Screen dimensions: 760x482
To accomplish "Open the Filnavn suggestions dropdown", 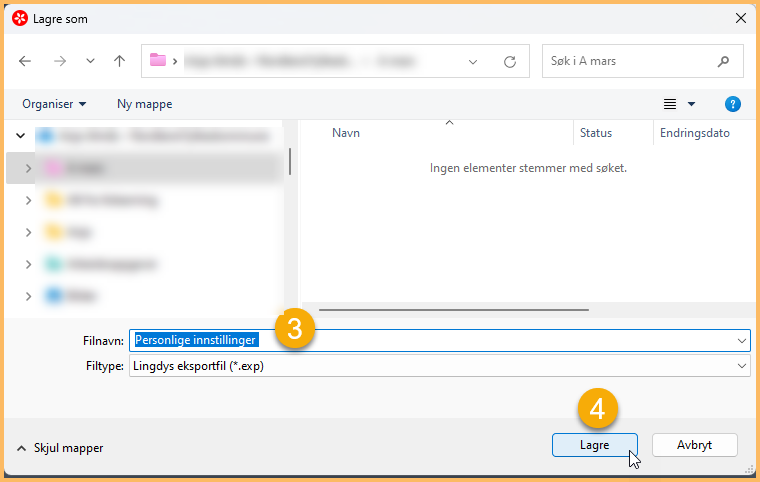I will (741, 340).
